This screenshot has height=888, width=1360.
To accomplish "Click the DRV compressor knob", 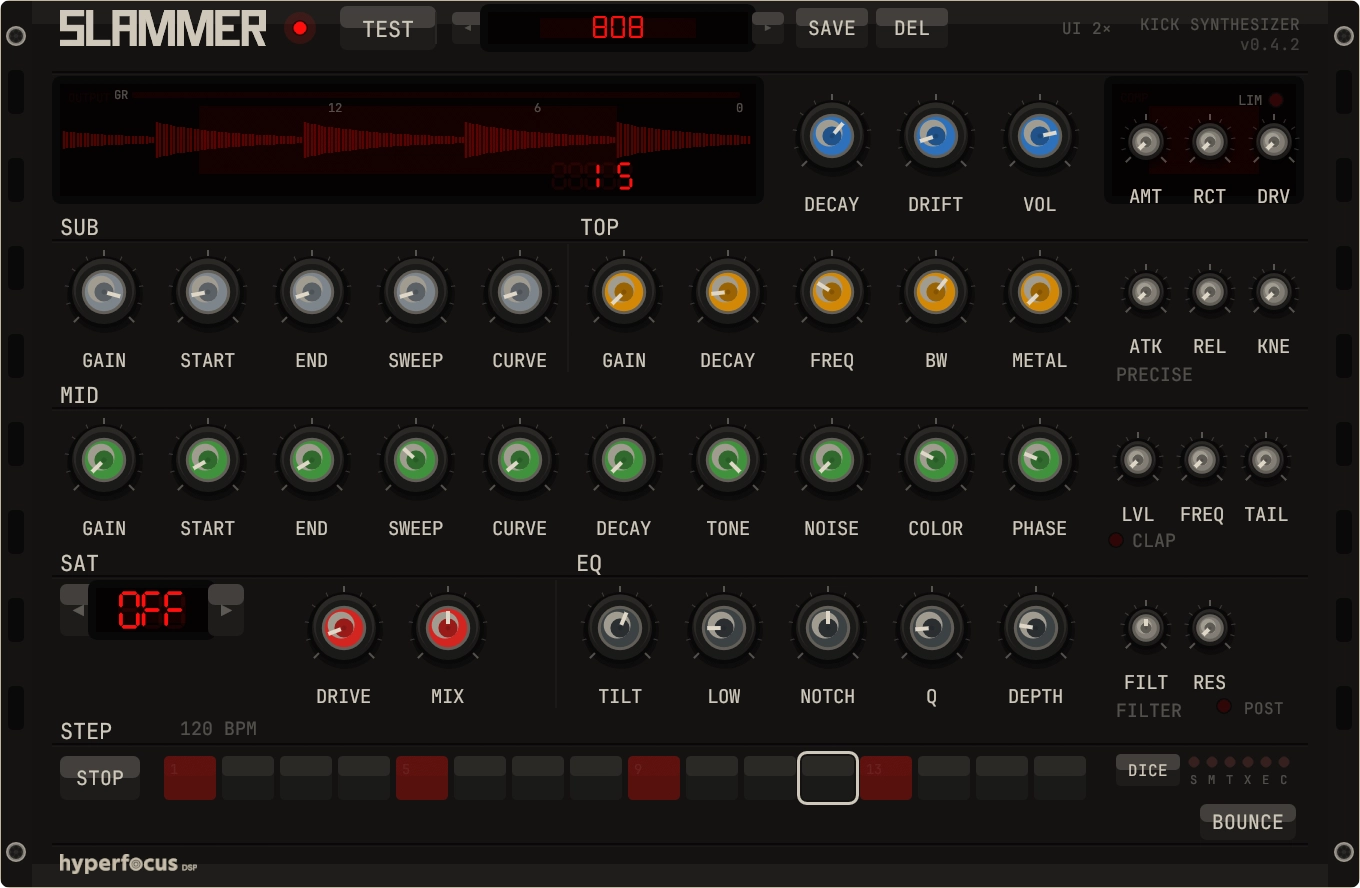I will 1273,143.
